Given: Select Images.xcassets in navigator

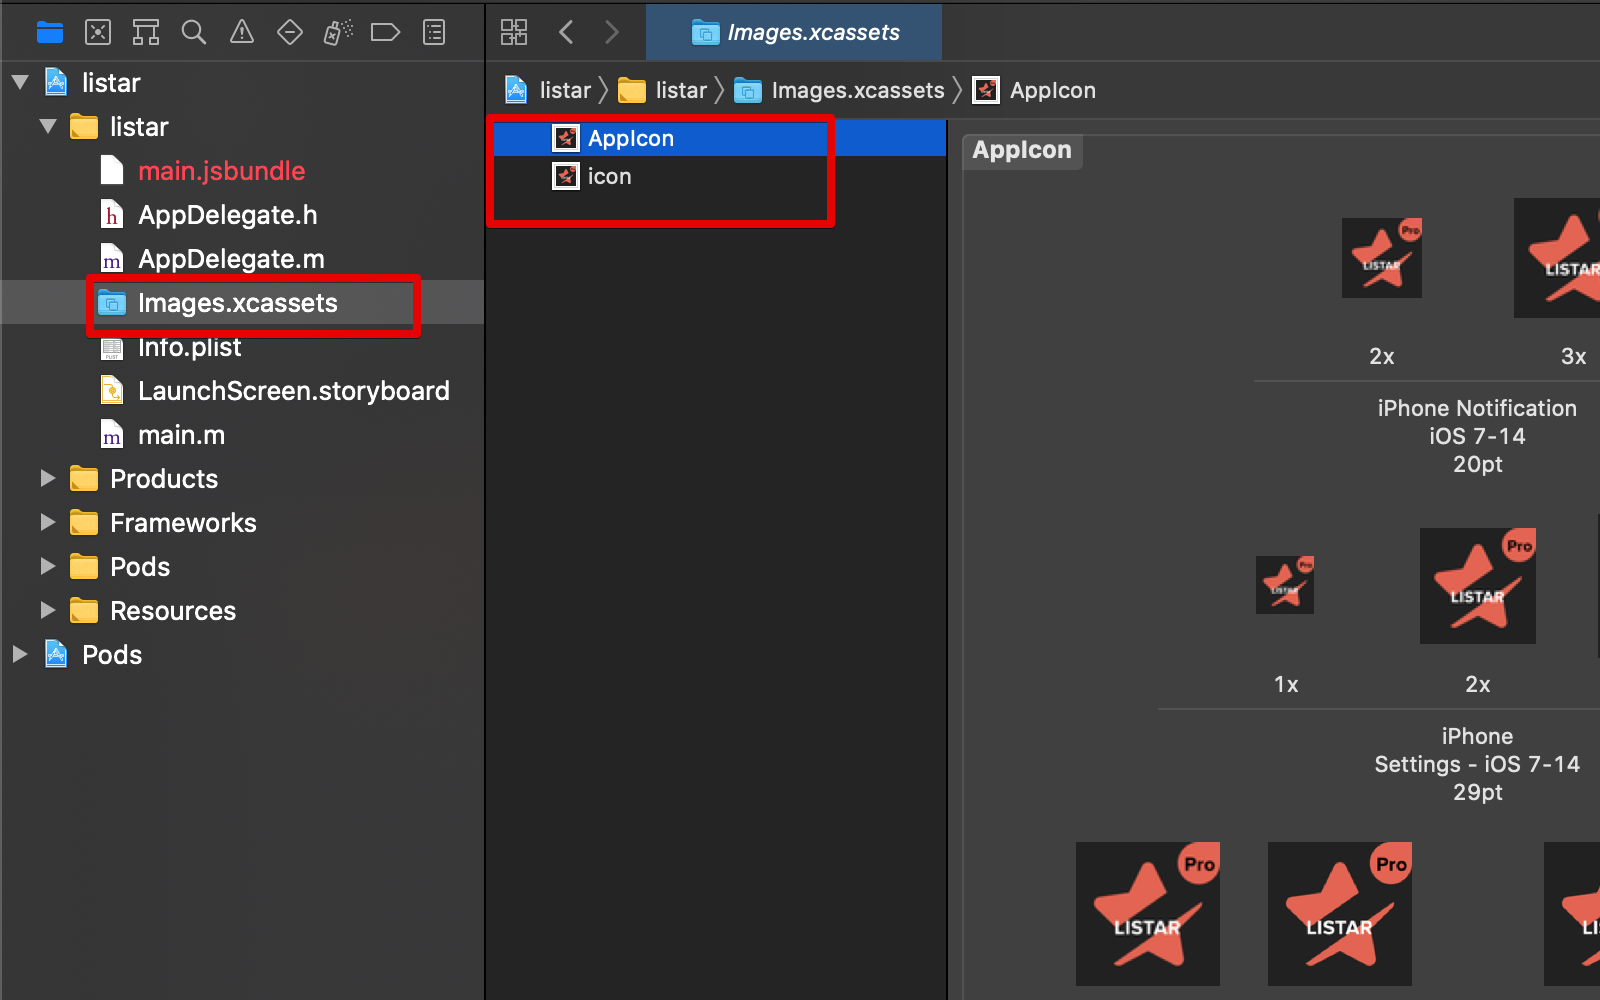Looking at the screenshot, I should coord(242,303).
